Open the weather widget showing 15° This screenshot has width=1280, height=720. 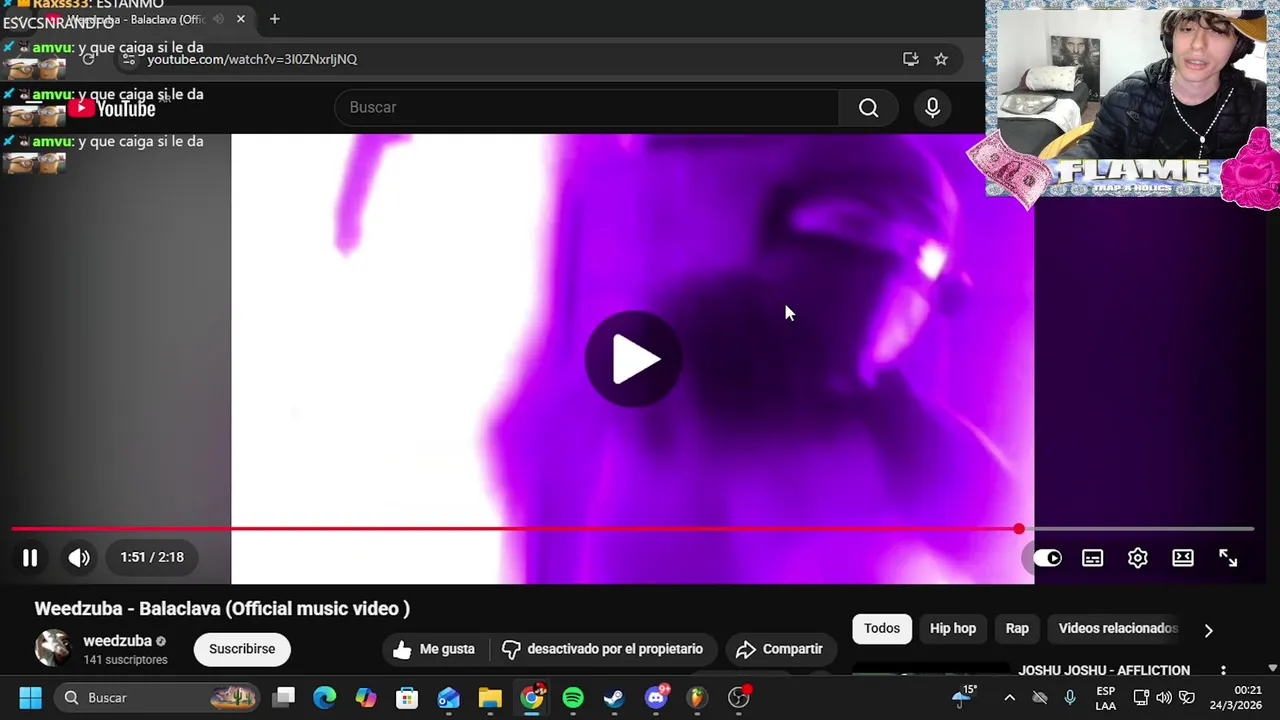click(x=966, y=697)
